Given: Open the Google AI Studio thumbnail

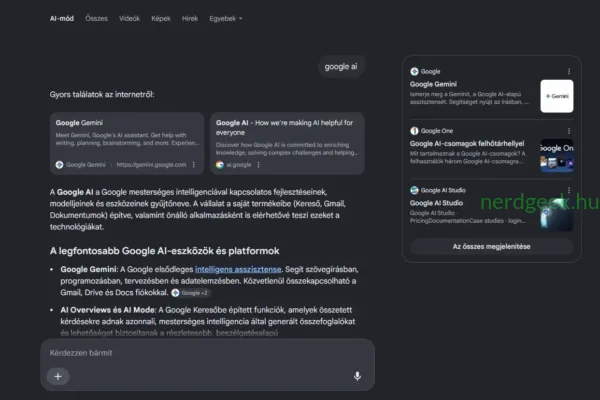Looking at the screenshot, I should click(x=557, y=215).
